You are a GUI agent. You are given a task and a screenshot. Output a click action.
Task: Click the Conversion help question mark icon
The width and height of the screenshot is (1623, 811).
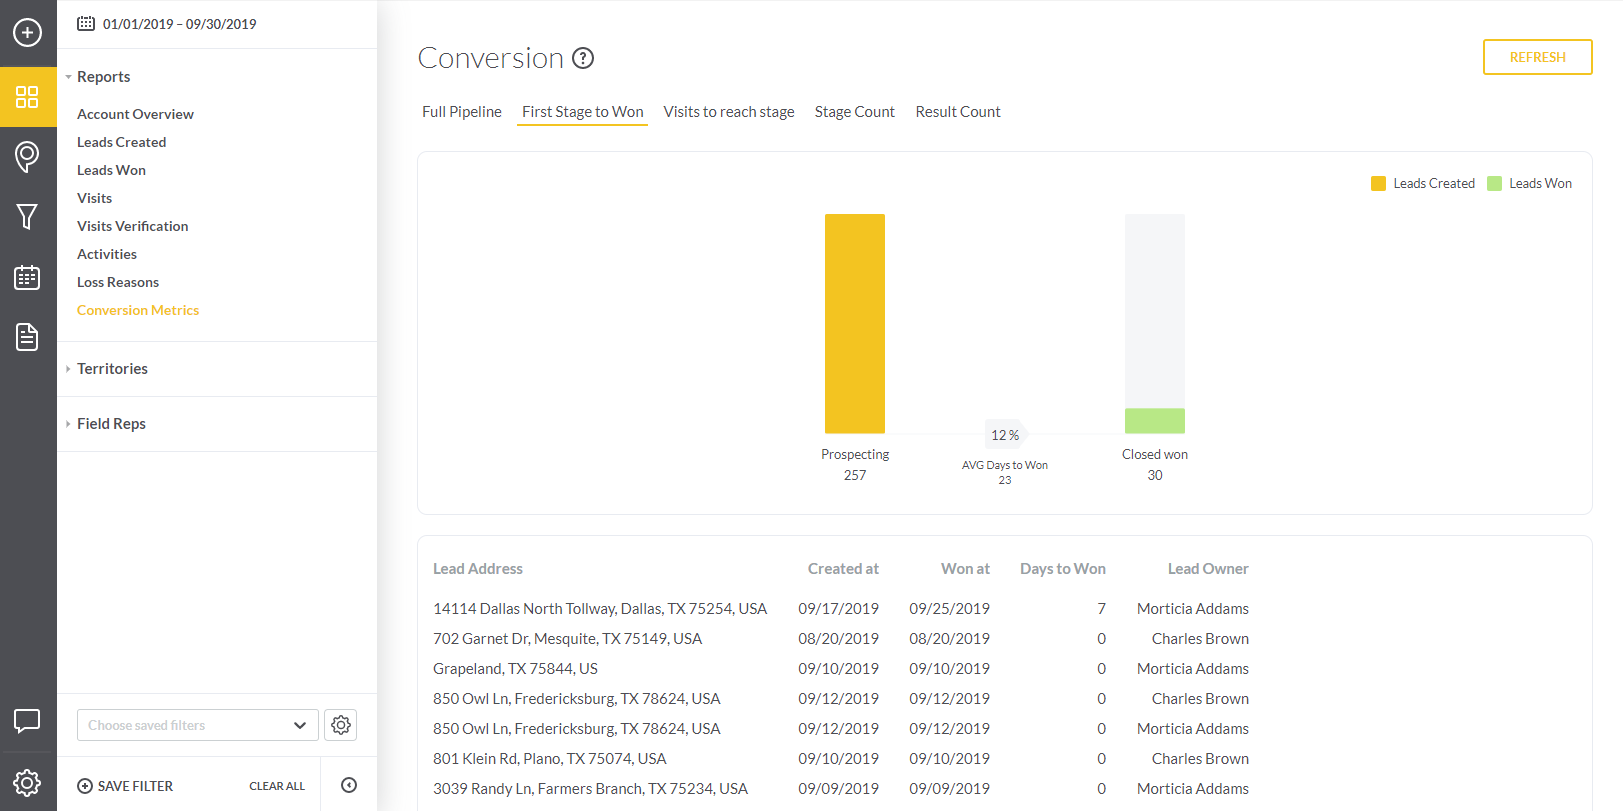(583, 58)
